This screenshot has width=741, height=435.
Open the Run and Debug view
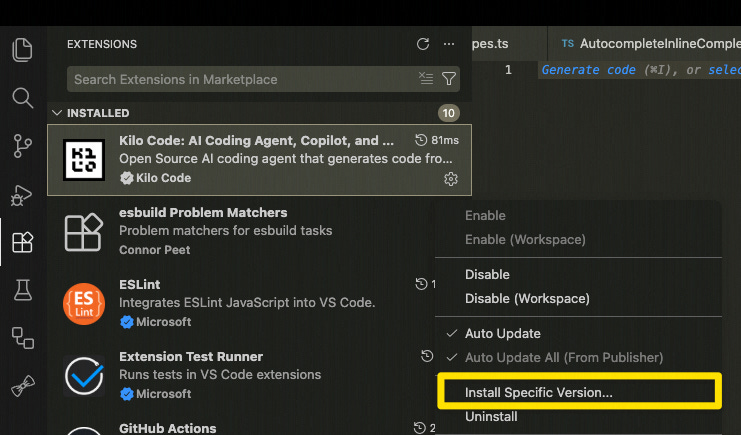[21, 195]
